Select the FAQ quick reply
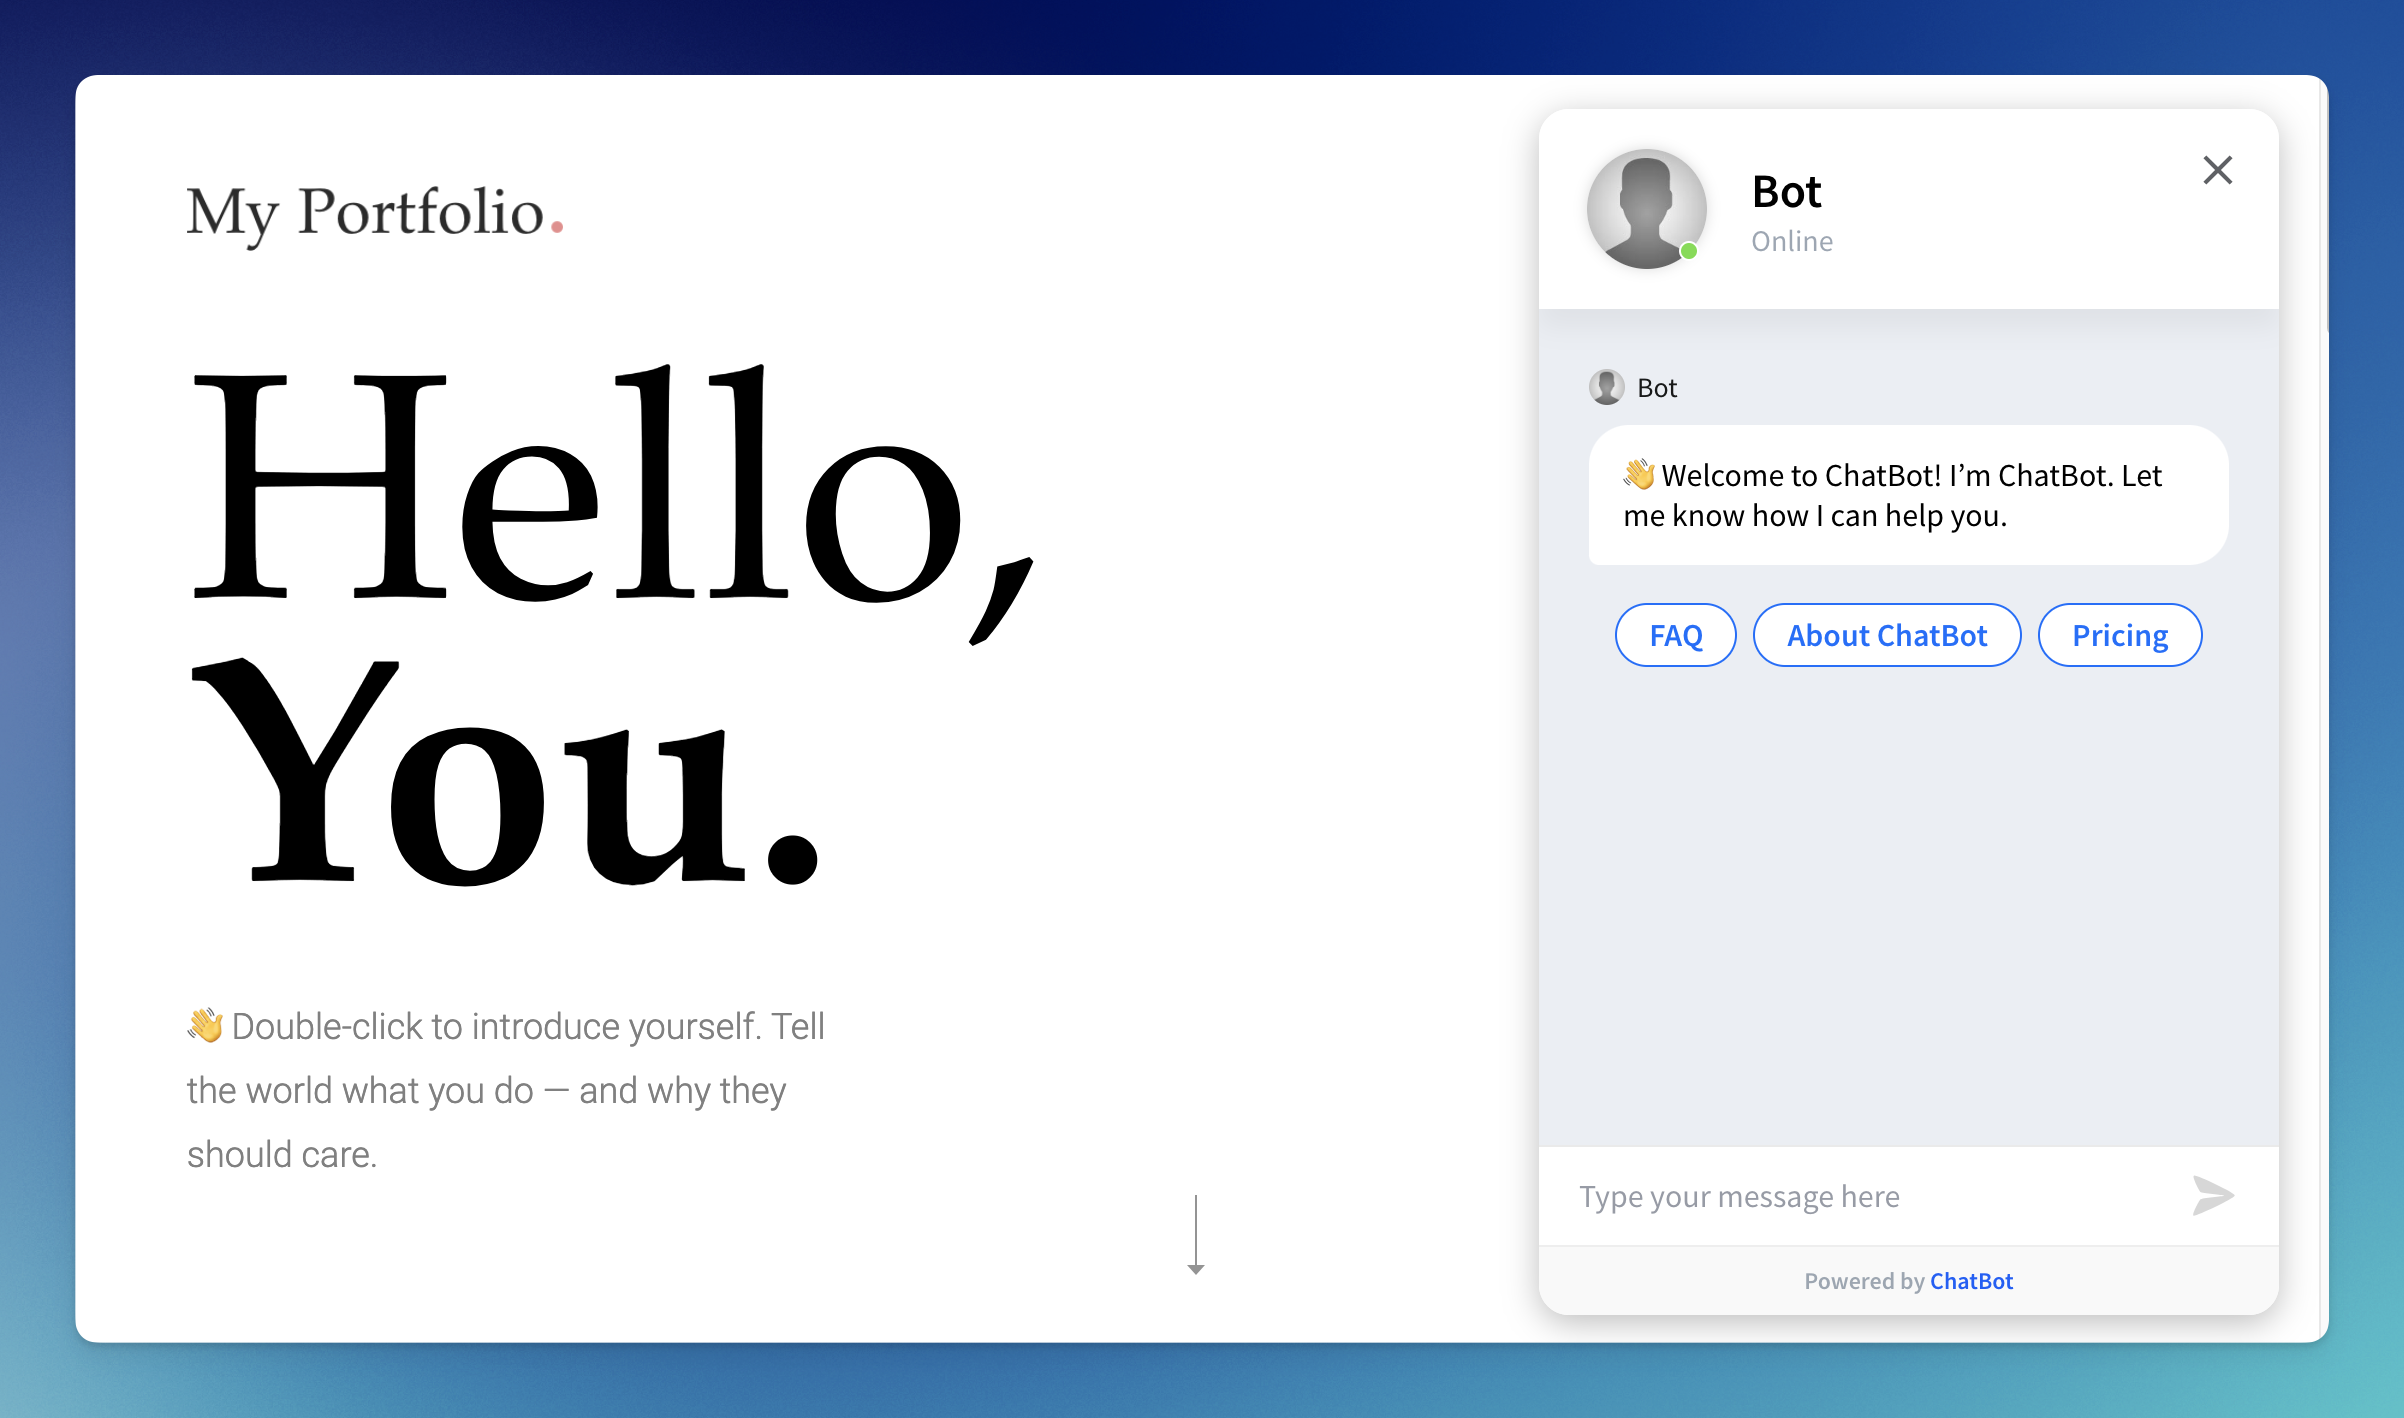This screenshot has height=1418, width=2404. (1675, 635)
